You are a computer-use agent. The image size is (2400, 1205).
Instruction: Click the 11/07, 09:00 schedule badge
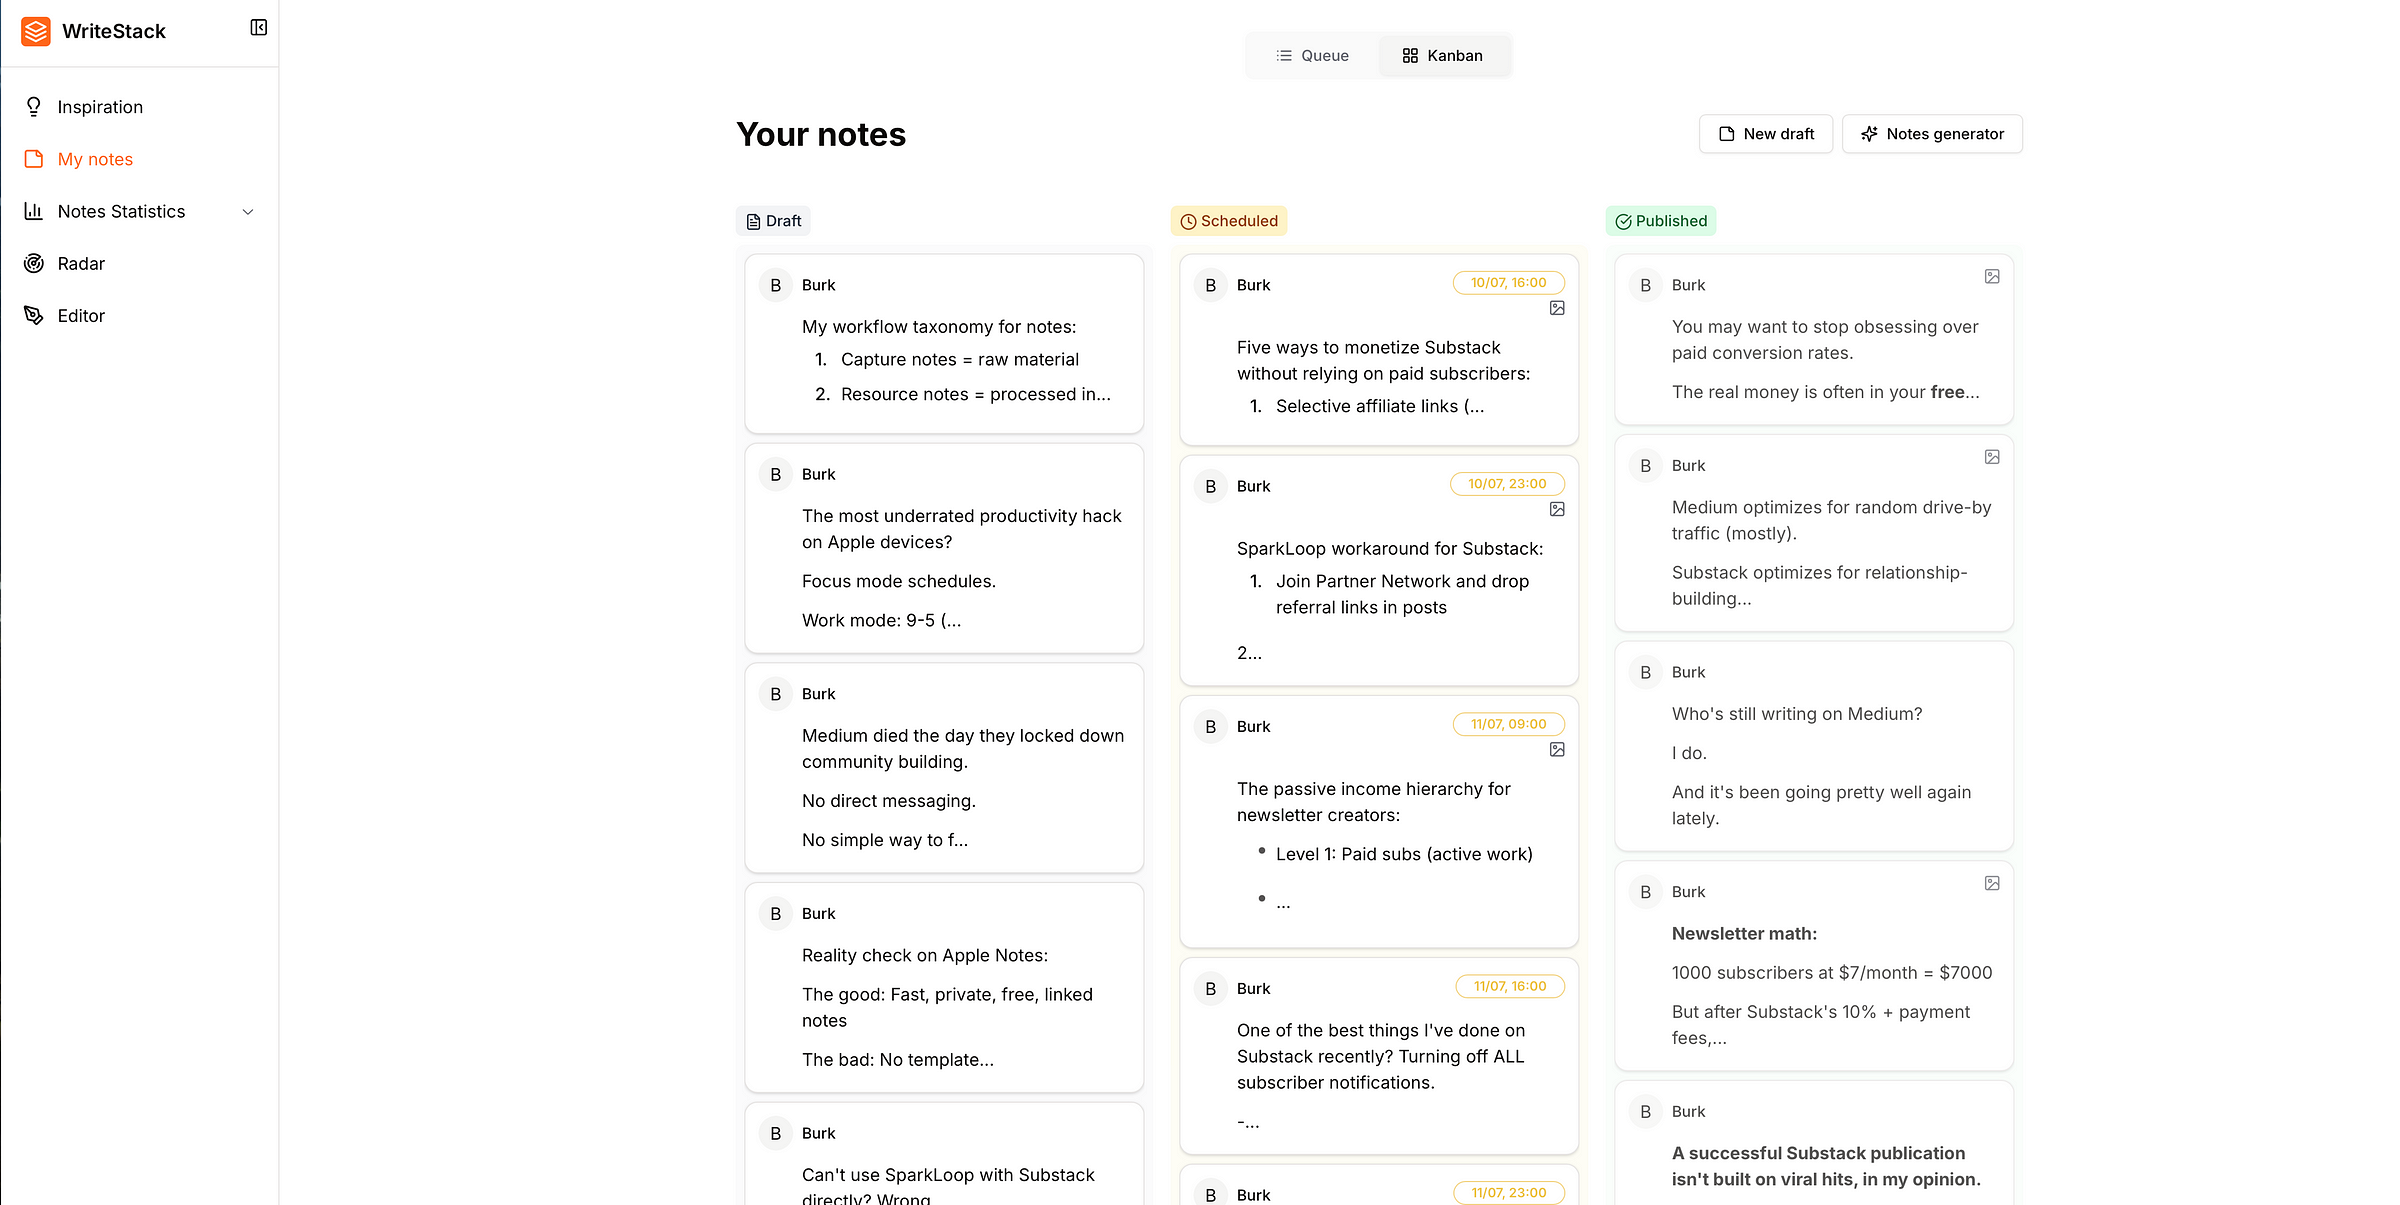coord(1508,724)
